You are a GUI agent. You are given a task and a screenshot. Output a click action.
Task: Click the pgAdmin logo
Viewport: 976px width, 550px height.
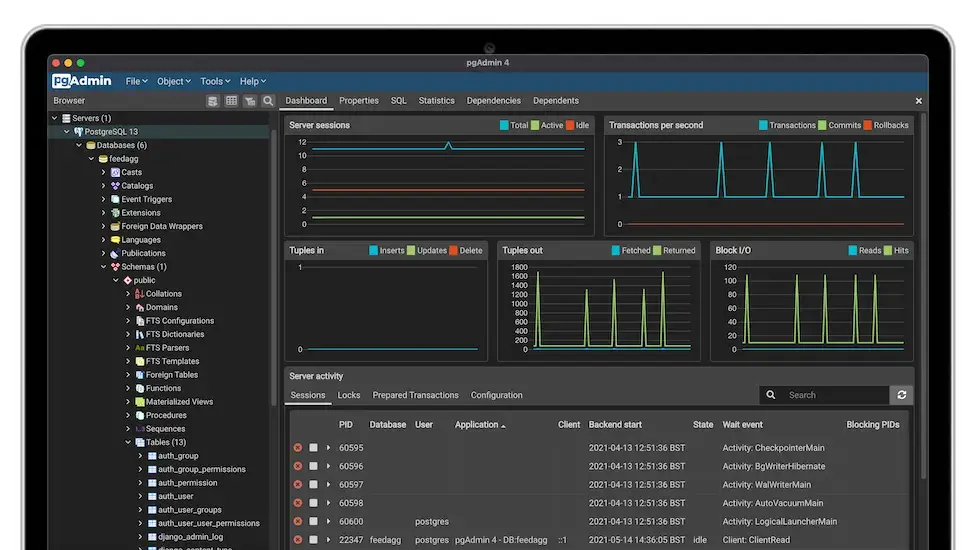[82, 81]
